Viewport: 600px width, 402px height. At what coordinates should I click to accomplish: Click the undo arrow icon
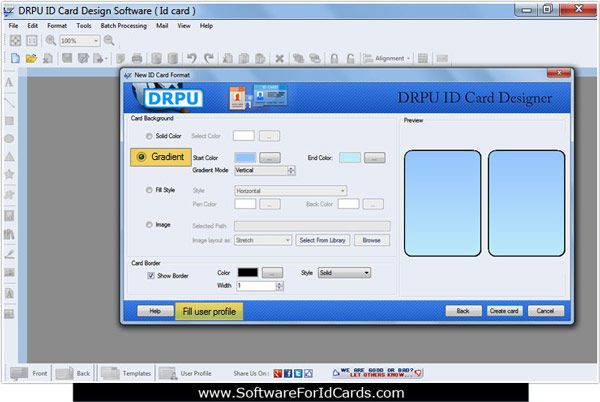pos(192,58)
